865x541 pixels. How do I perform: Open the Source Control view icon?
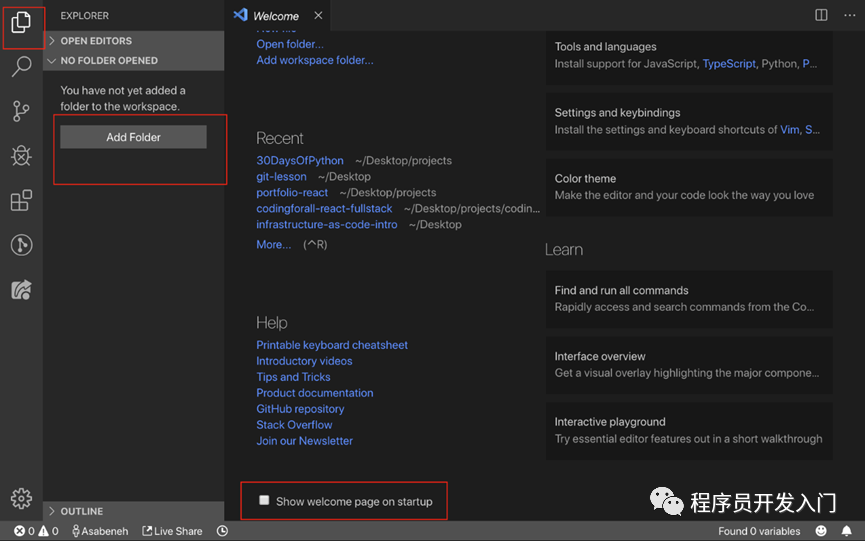[x=21, y=111]
